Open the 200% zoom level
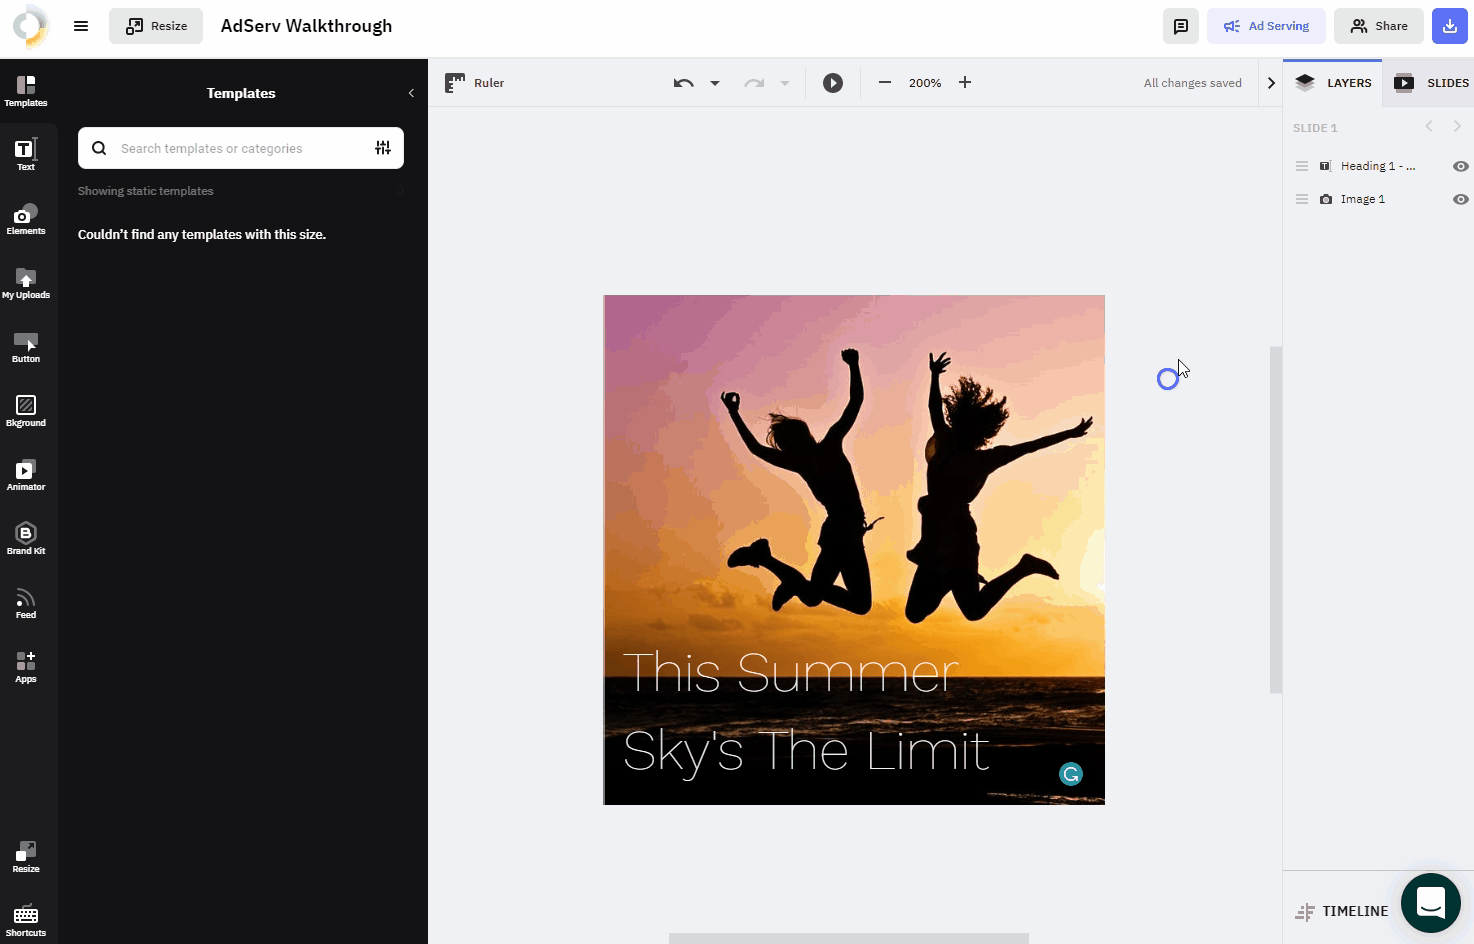Viewport: 1474px width, 944px height. click(x=925, y=83)
